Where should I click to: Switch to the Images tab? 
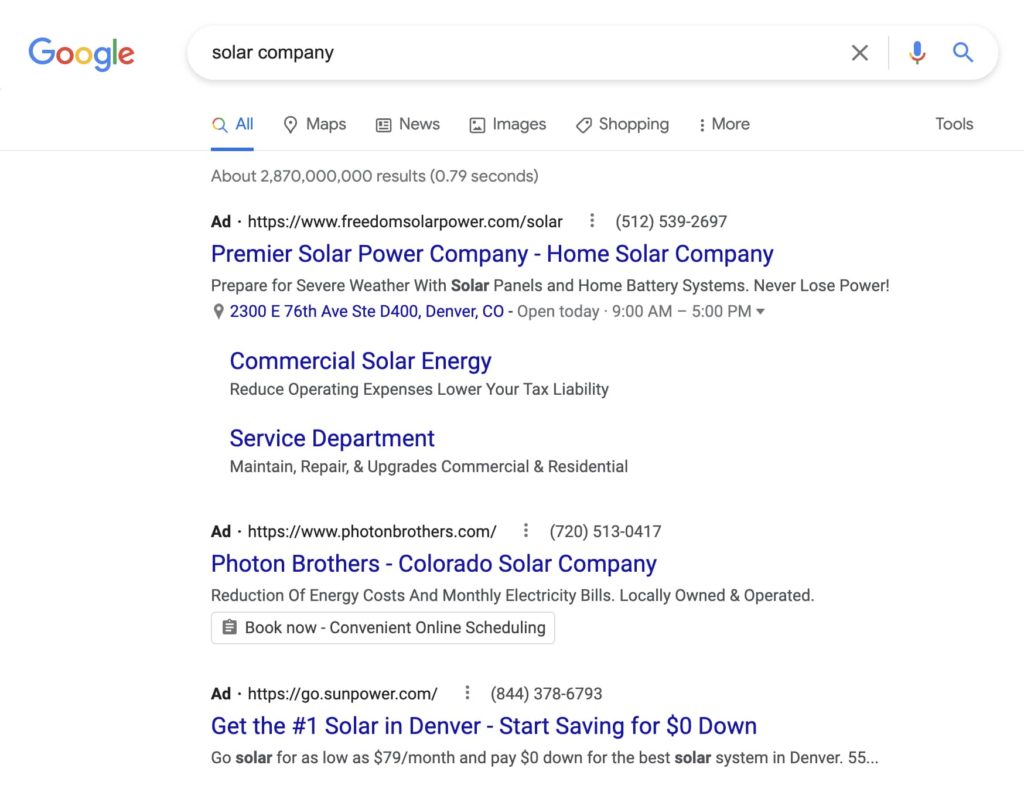click(x=508, y=124)
